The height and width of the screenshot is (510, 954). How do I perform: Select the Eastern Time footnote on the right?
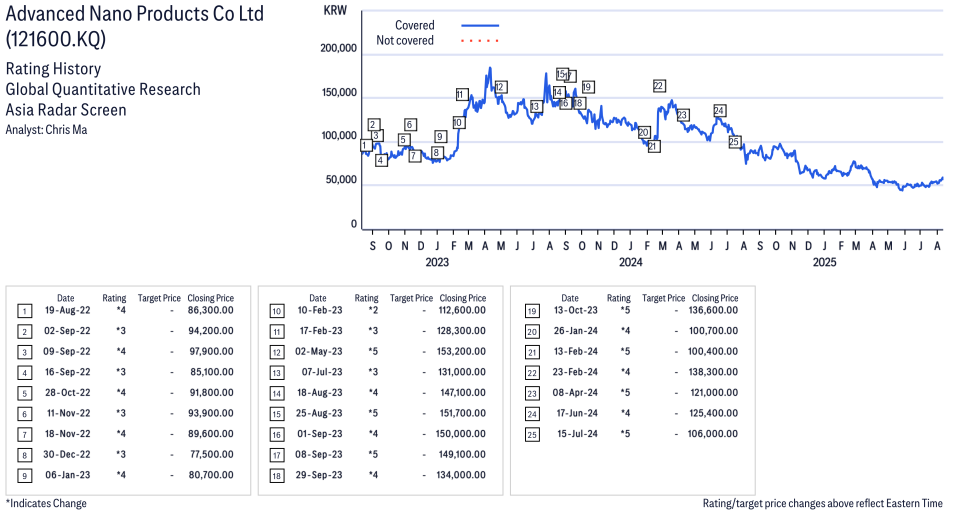[823, 503]
